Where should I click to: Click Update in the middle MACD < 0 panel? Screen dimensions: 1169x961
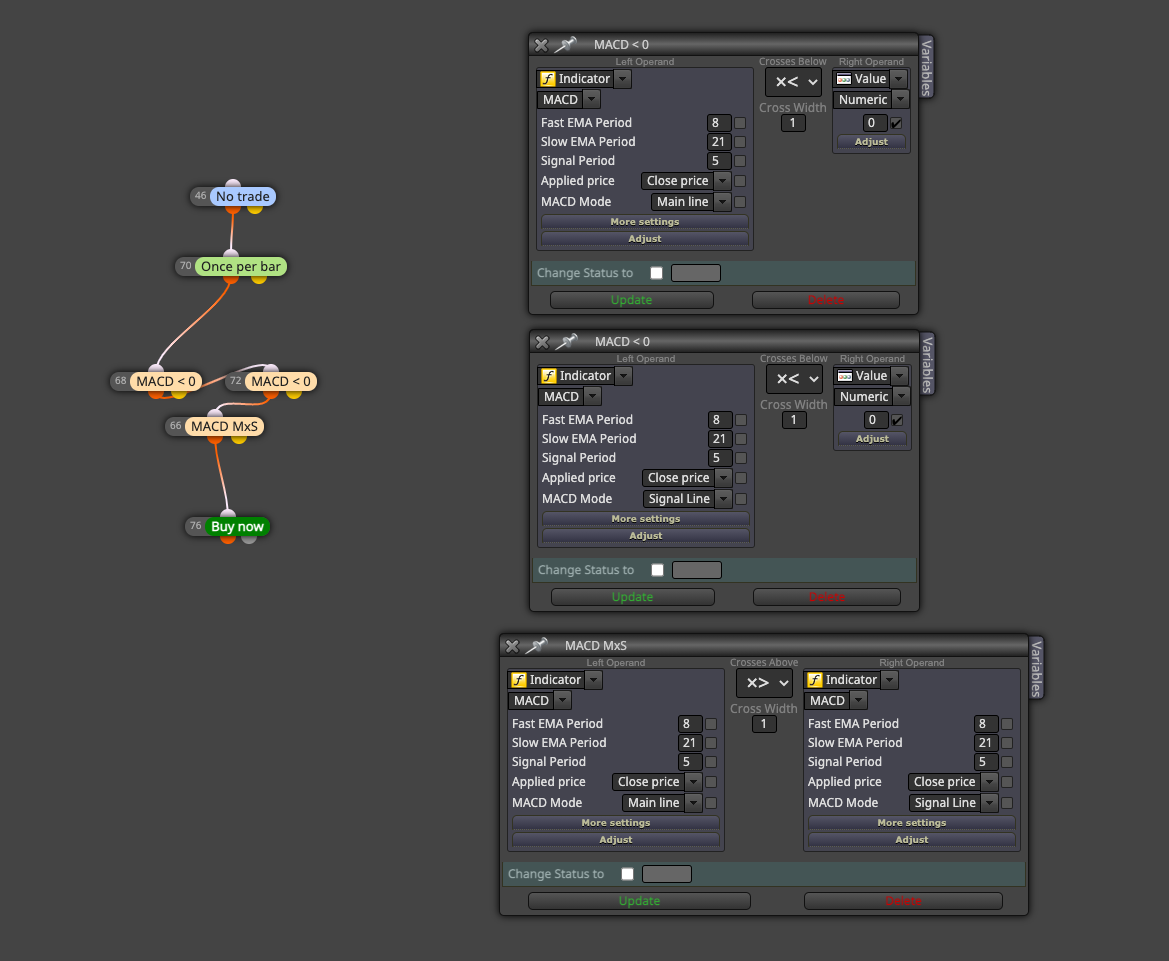632,597
